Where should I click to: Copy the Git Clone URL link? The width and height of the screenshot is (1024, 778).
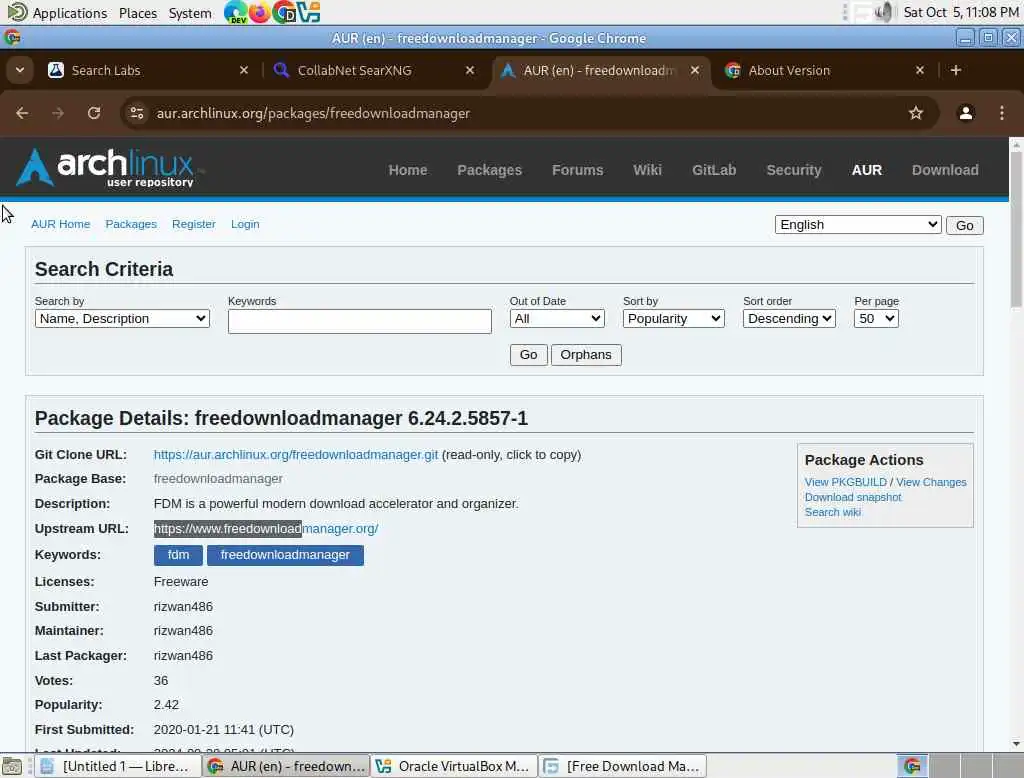tap(296, 455)
